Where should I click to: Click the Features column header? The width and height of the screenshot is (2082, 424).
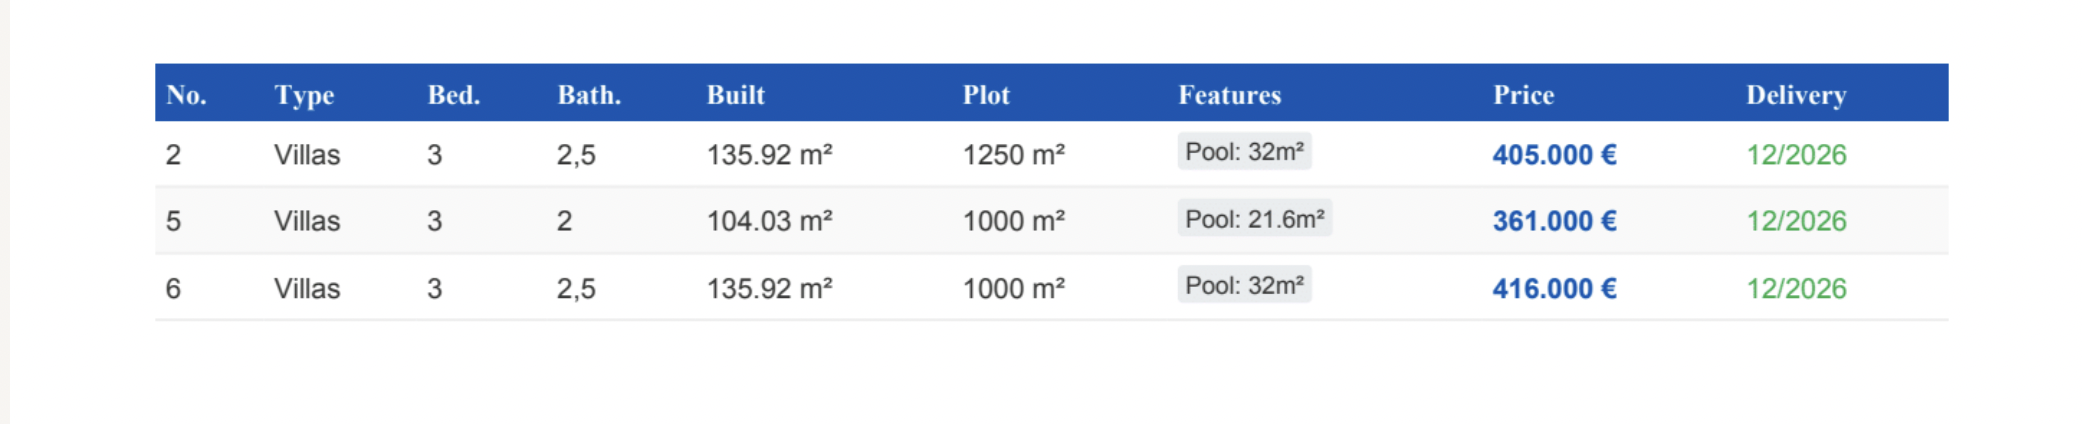[x=1229, y=95]
